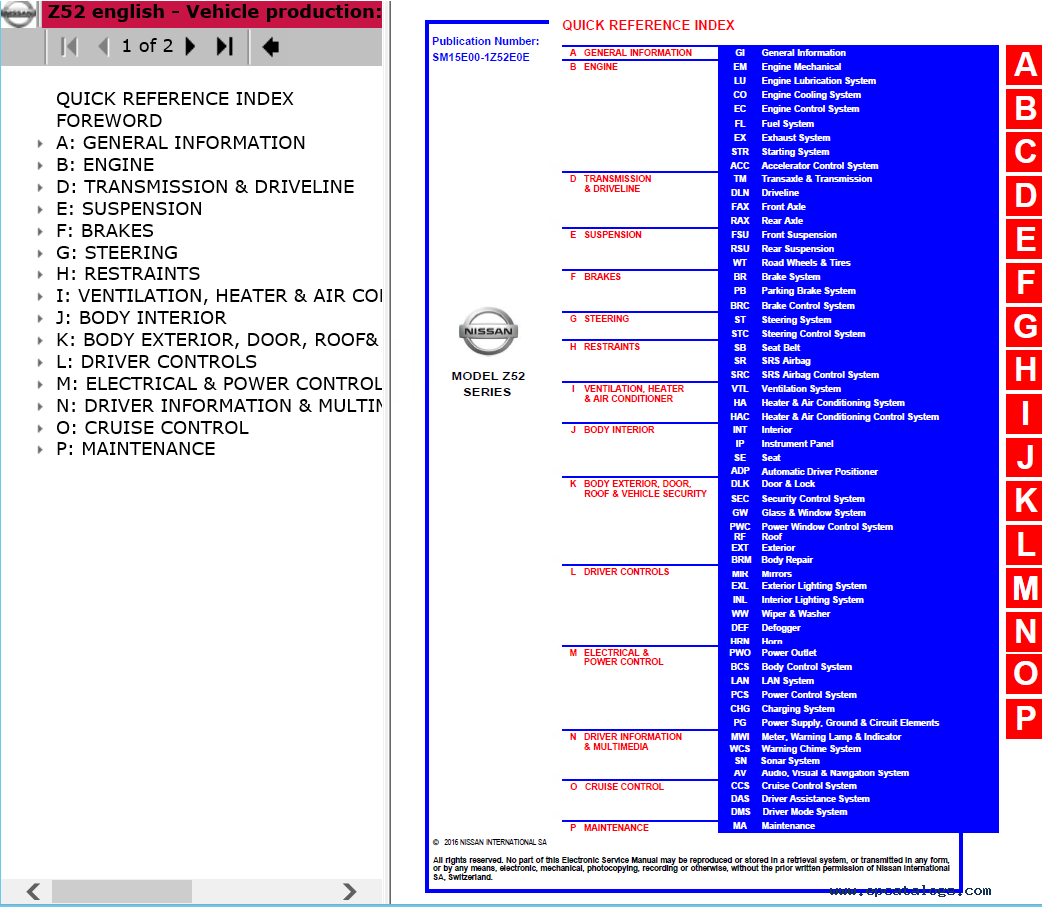The image size is (1042, 907).
Task: Expand B: ENGINE tree node
Action: click(40, 165)
